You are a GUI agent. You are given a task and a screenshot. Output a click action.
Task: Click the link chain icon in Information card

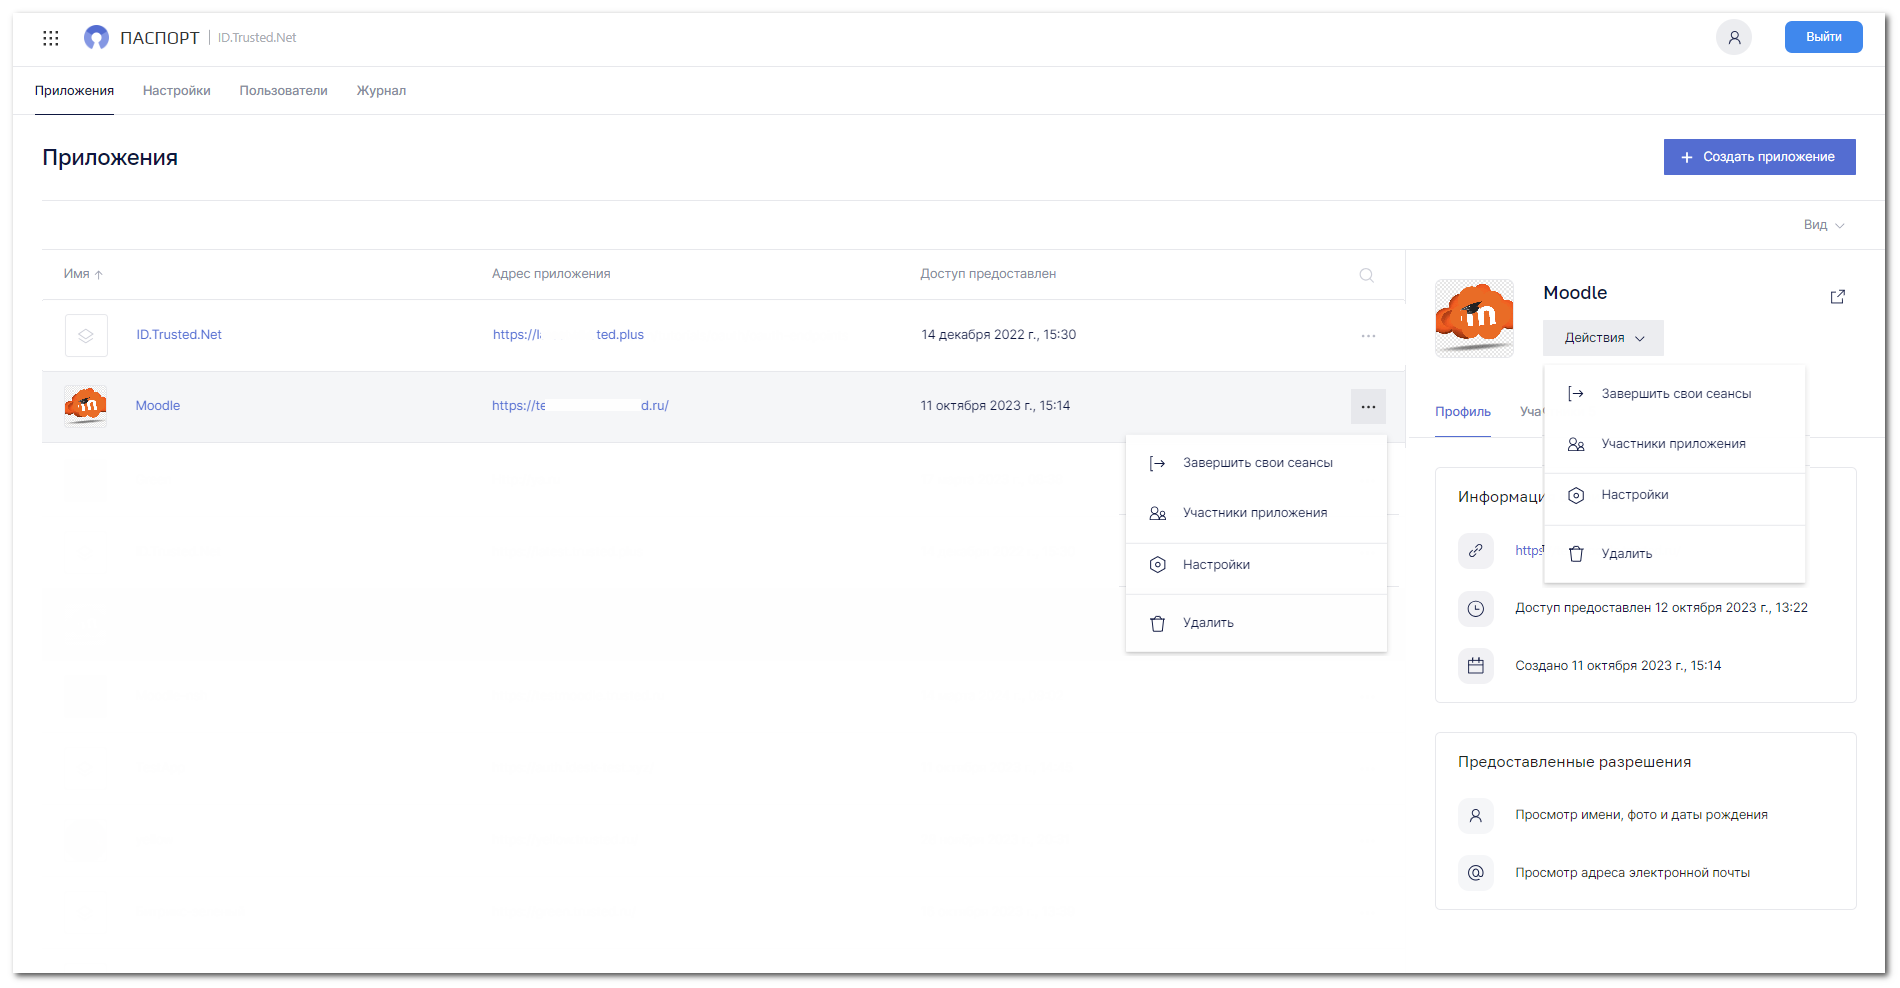(1475, 551)
